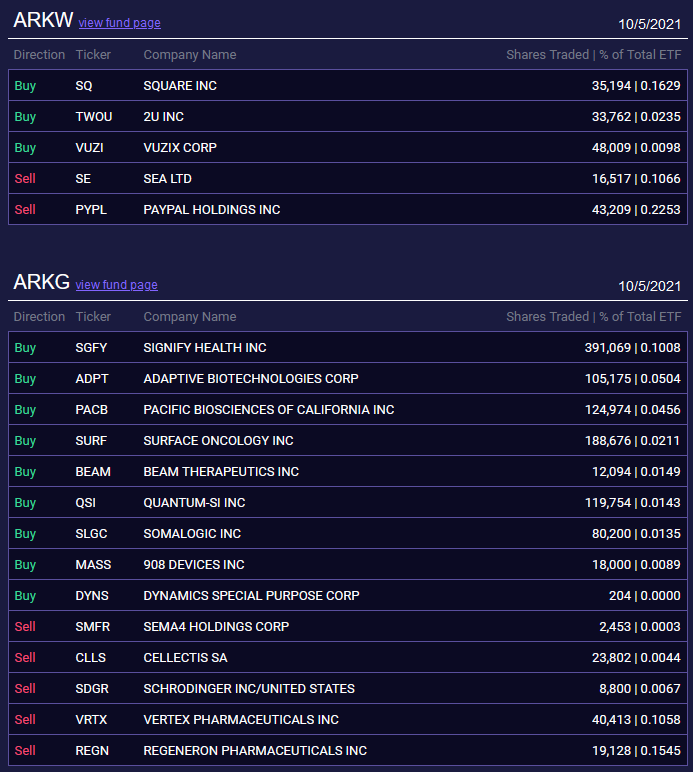Click PAYPAL HOLDINGS INC company name
The height and width of the screenshot is (772, 693).
212,210
